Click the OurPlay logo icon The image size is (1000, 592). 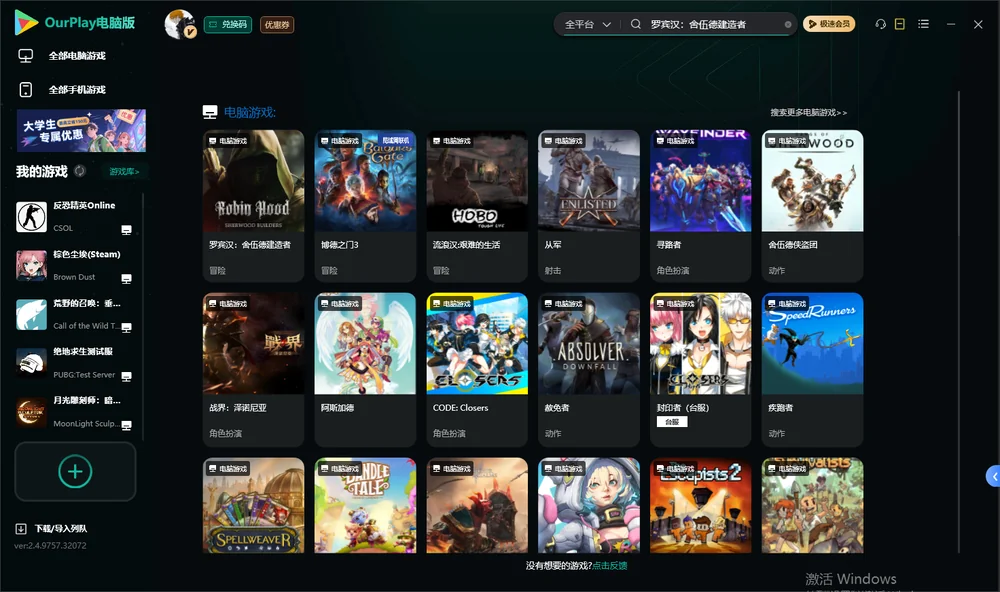26,23
